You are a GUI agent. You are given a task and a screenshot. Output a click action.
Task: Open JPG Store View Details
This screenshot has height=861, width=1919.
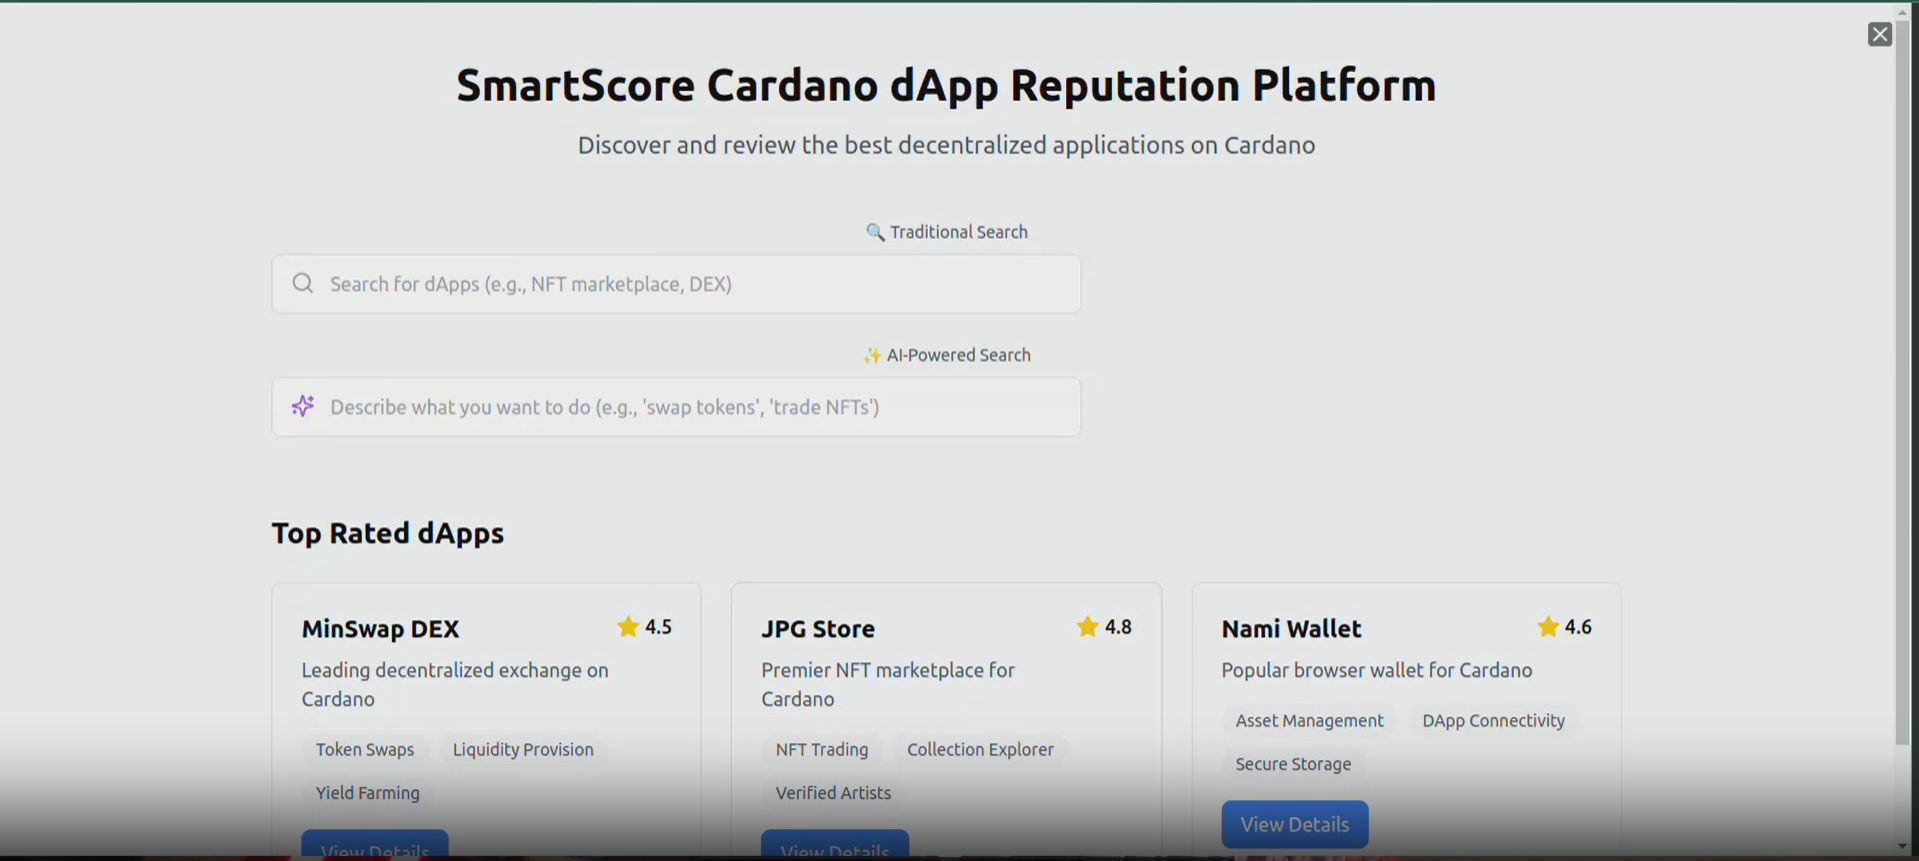coord(834,846)
